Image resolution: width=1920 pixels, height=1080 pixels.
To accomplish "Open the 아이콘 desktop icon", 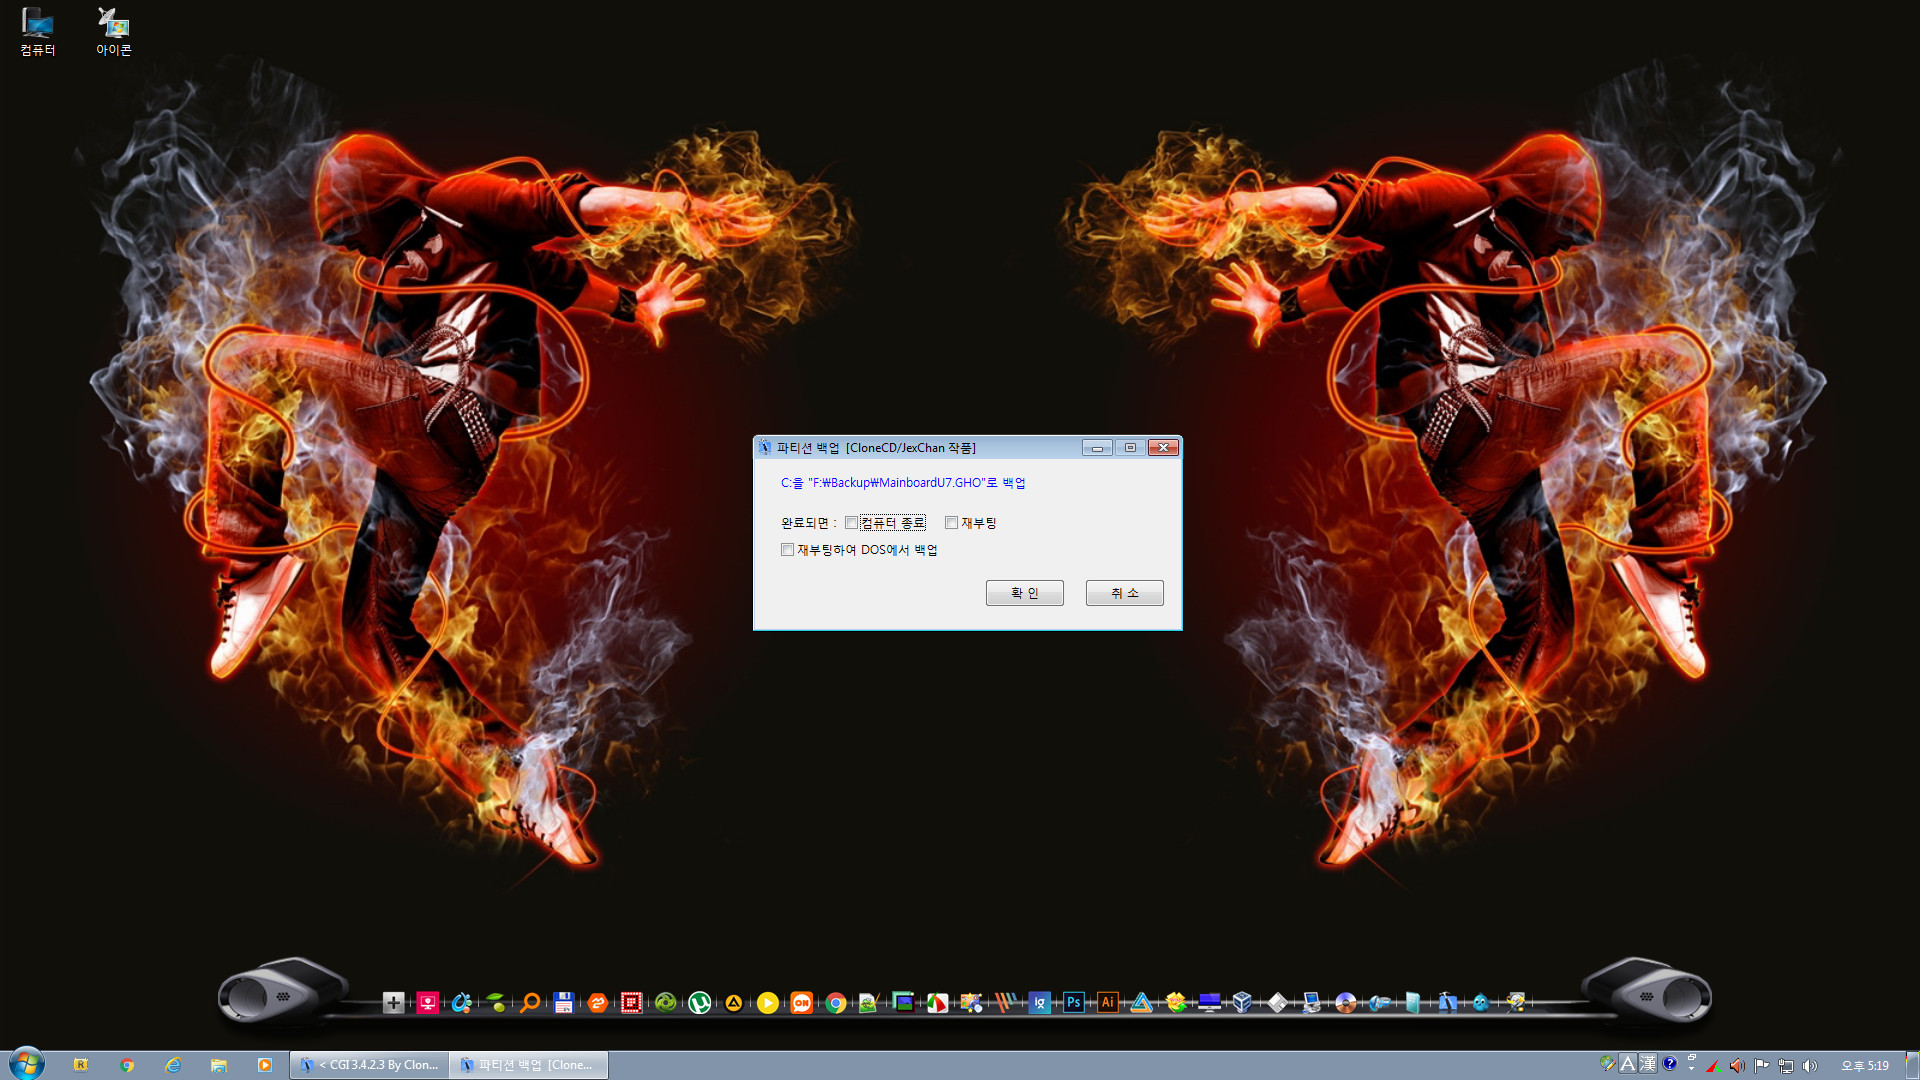I will (113, 32).
